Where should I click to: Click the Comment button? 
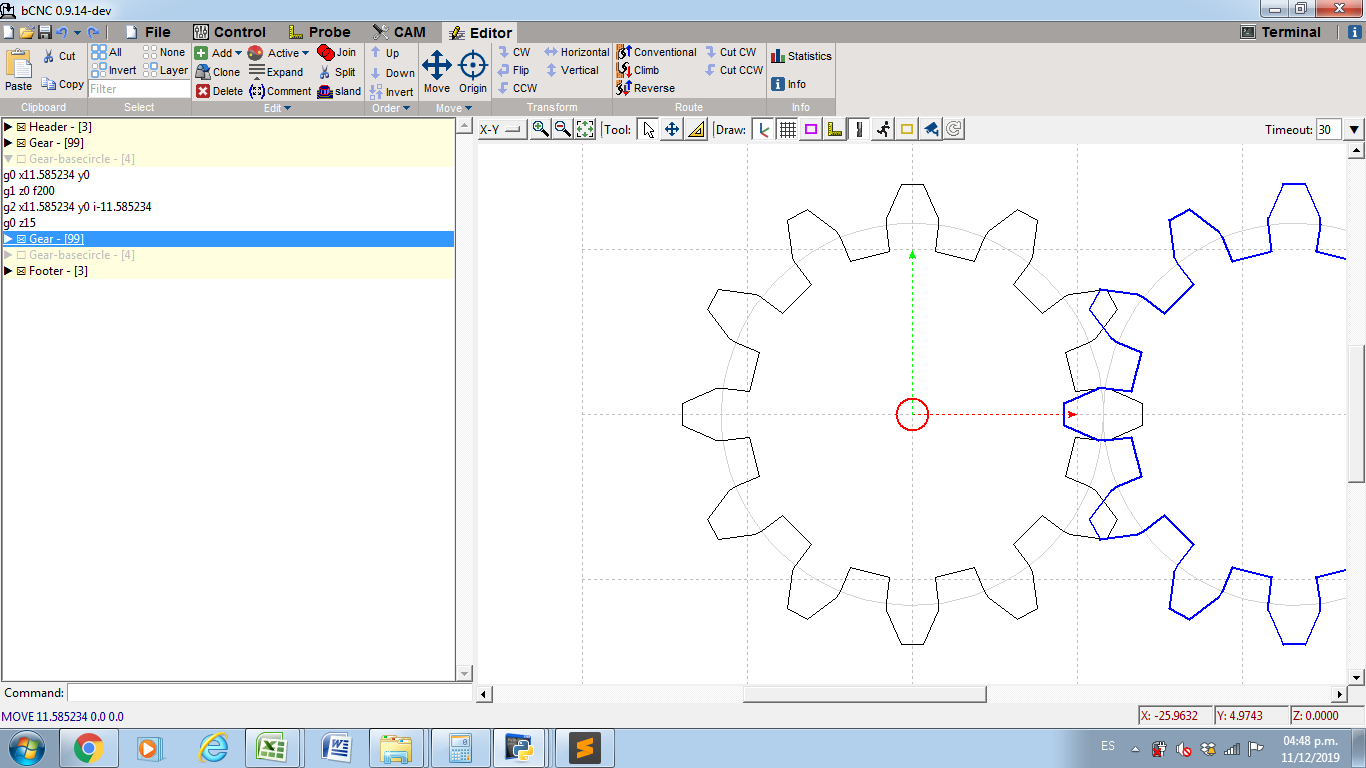coord(280,91)
